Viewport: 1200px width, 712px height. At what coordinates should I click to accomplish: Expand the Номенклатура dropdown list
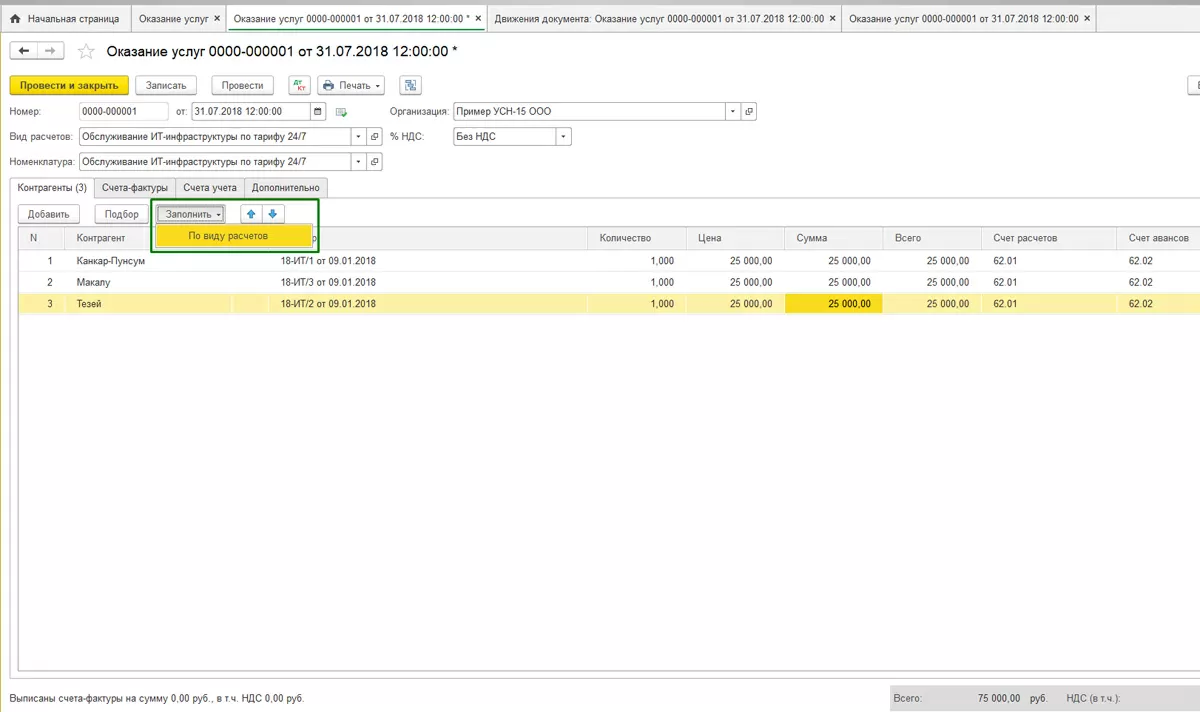pyautogui.click(x=359, y=162)
